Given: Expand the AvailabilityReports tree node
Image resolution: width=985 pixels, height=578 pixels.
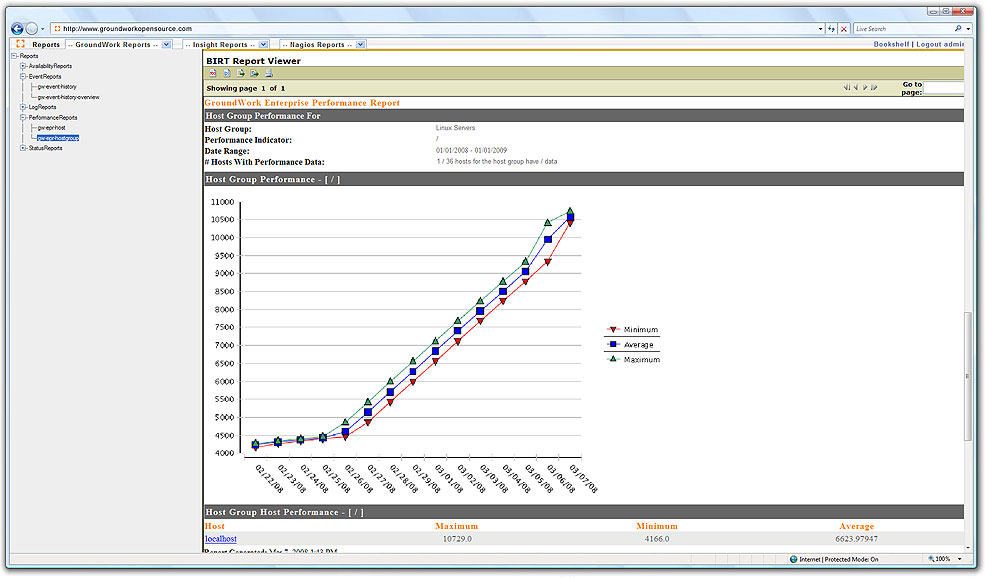Looking at the screenshot, I should pyautogui.click(x=23, y=66).
